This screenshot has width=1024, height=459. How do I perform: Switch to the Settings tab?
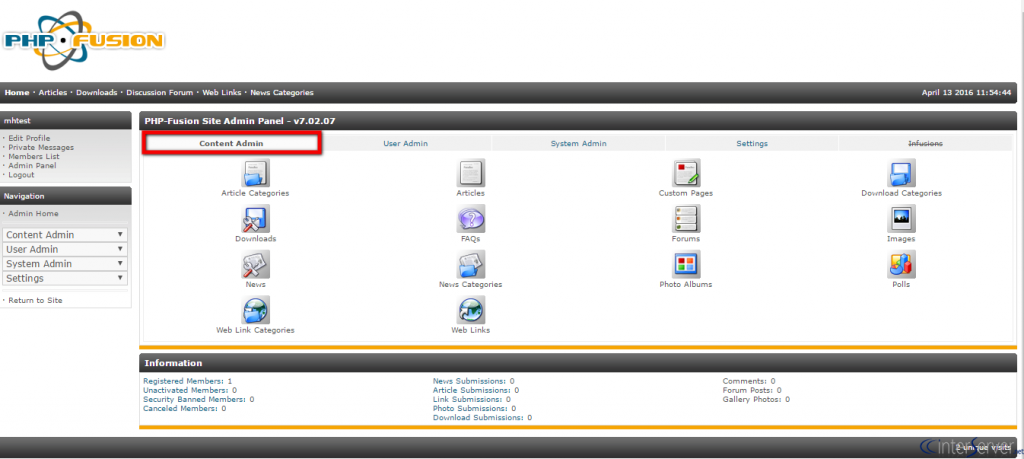(752, 143)
